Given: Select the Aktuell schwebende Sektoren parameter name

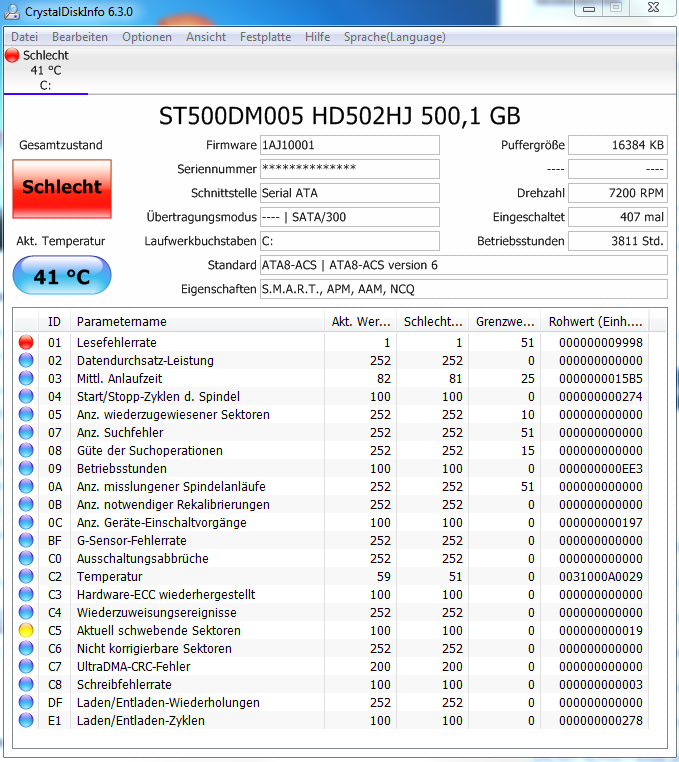Looking at the screenshot, I should pyautogui.click(x=158, y=630).
